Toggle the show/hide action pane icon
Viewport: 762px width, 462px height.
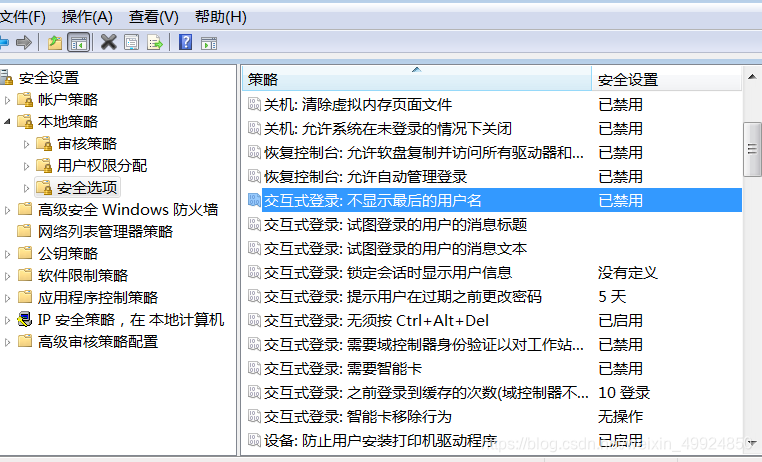tap(209, 43)
